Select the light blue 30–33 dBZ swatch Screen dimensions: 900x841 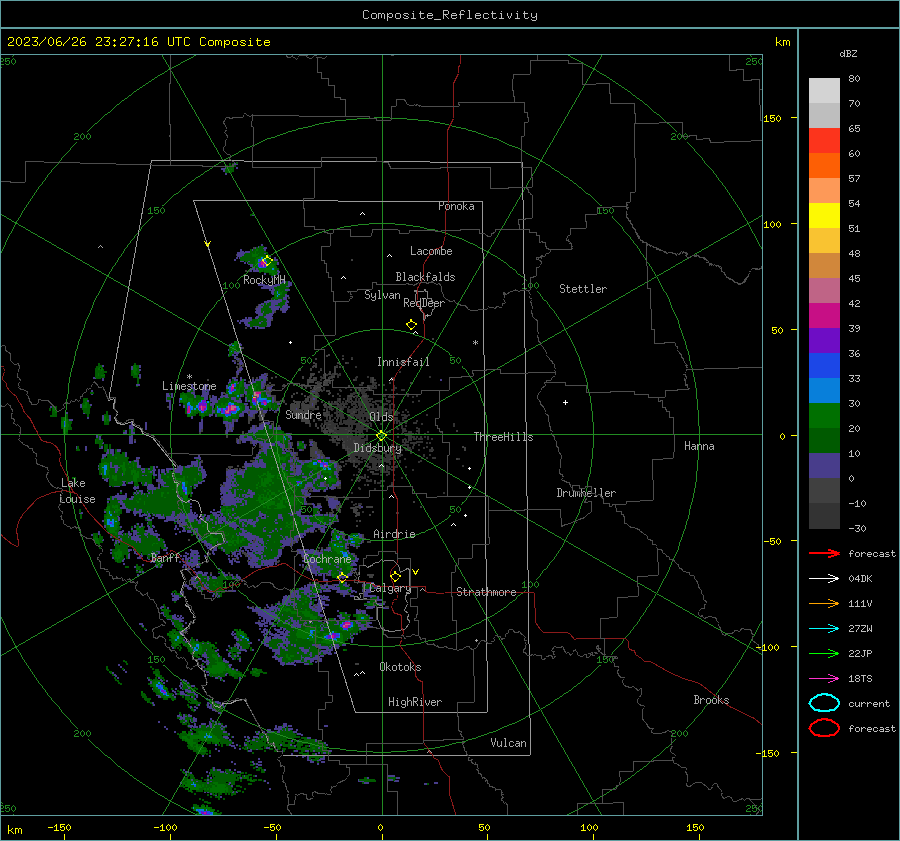point(824,391)
